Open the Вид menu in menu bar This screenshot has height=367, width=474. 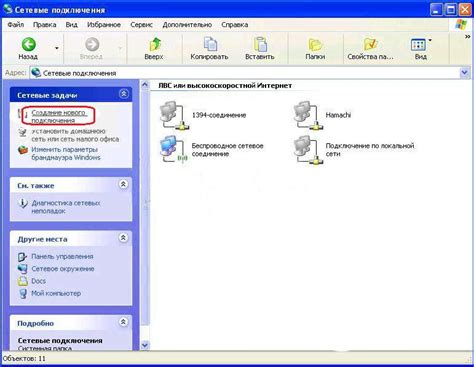pyautogui.click(x=71, y=25)
